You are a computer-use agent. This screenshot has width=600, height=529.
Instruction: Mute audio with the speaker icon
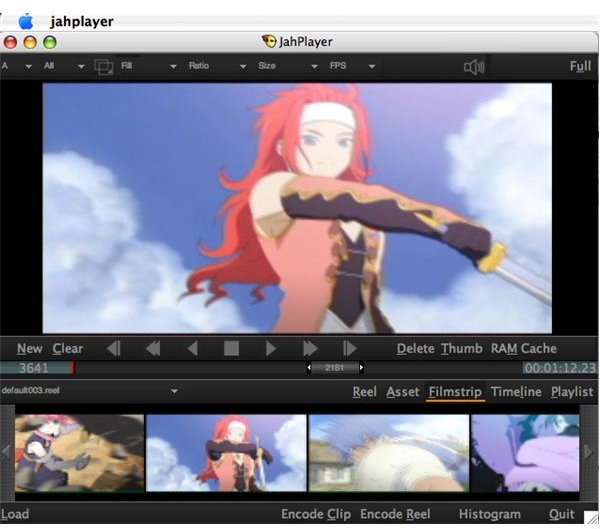pyautogui.click(x=474, y=67)
